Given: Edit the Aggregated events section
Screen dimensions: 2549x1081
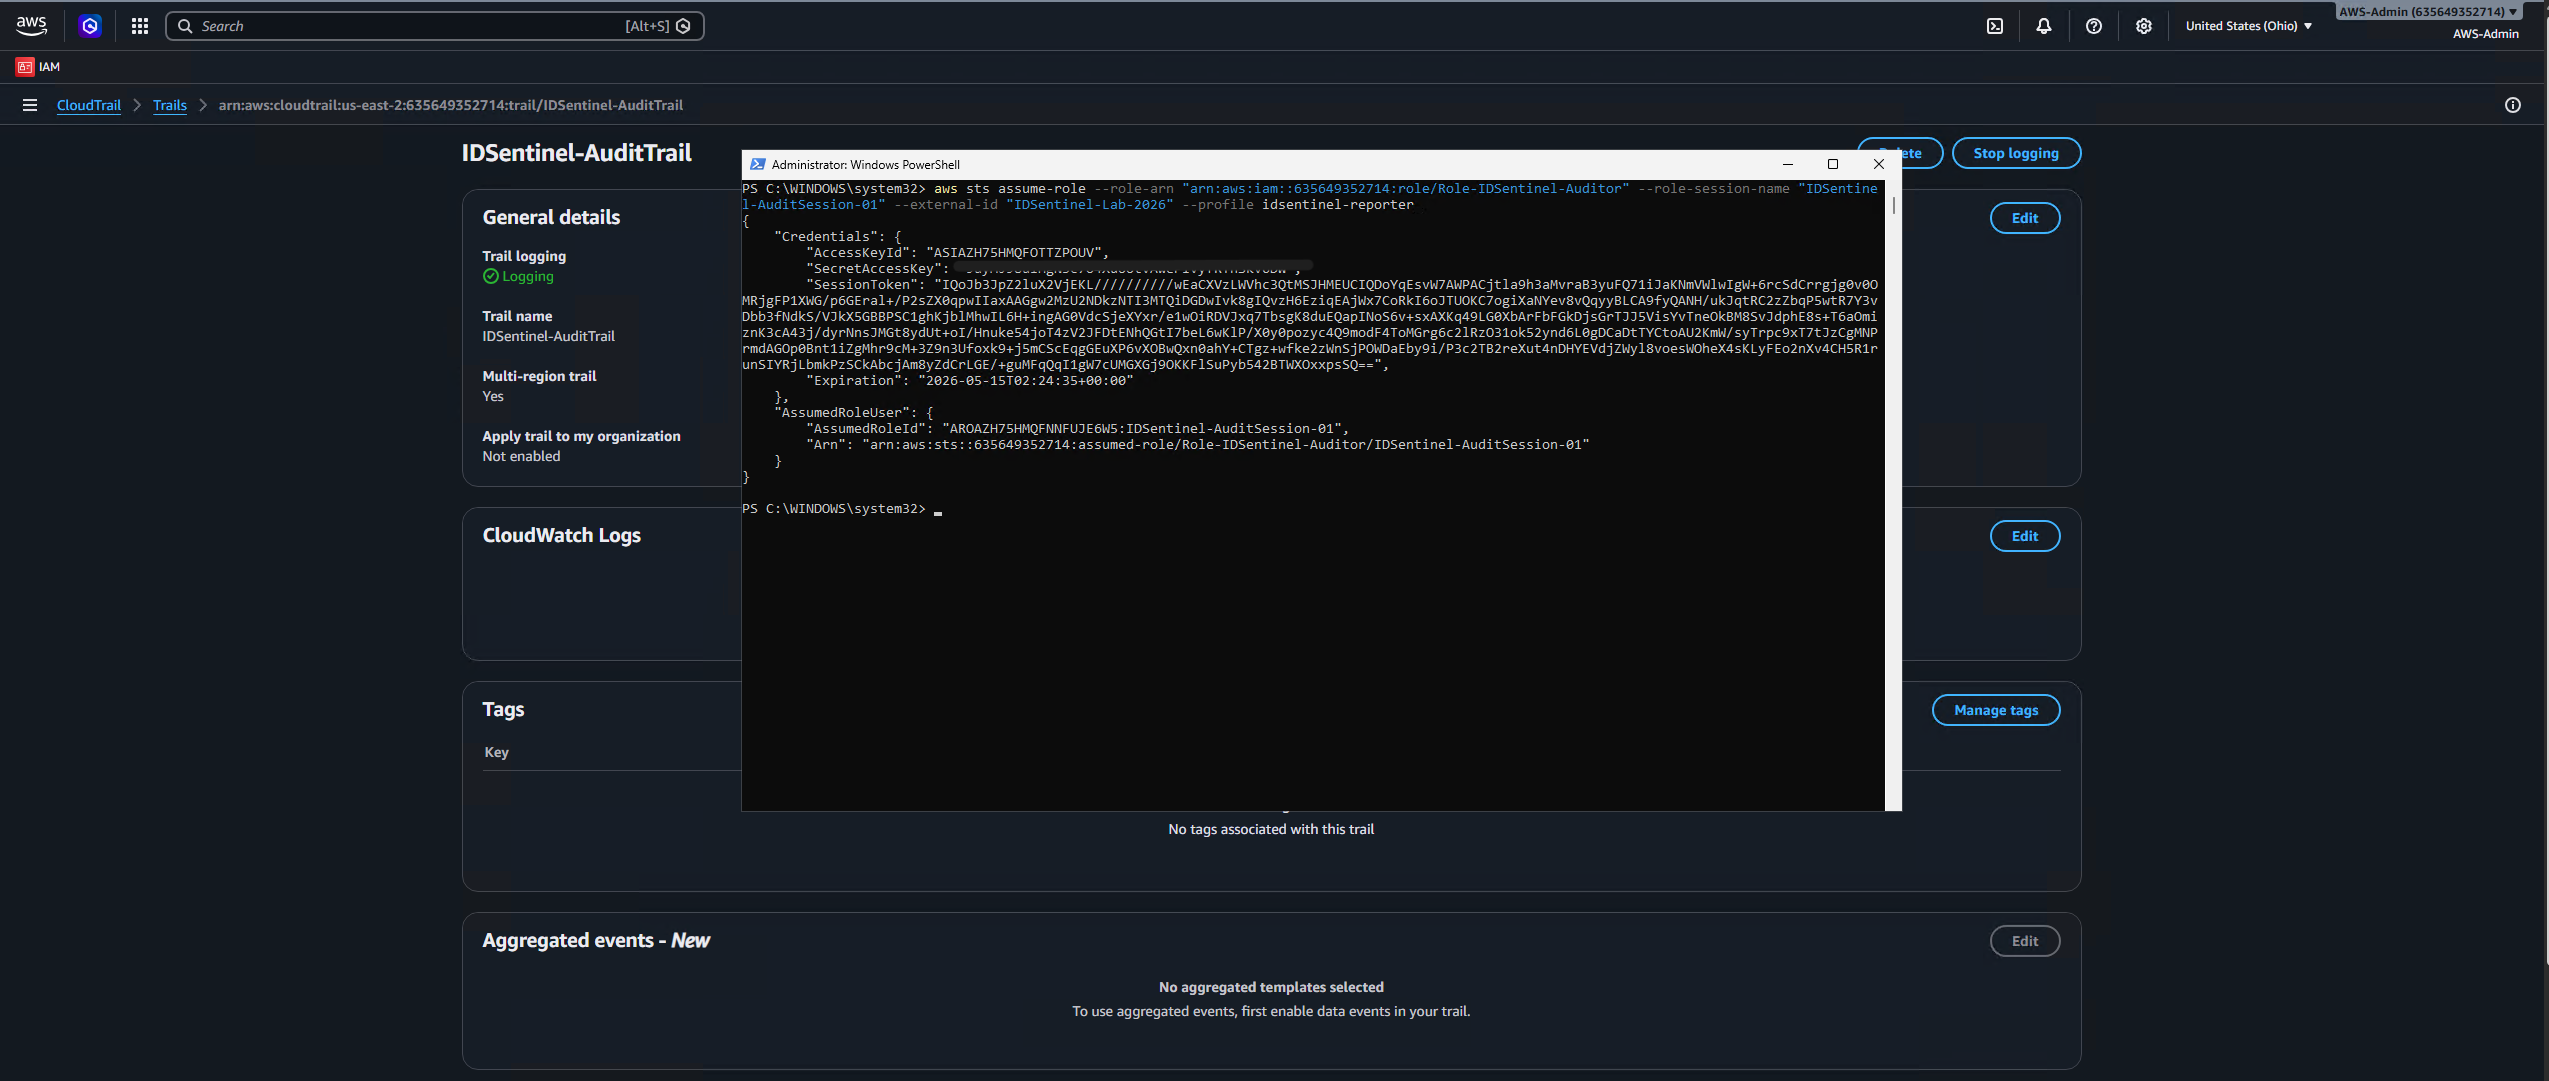Looking at the screenshot, I should click(2025, 941).
